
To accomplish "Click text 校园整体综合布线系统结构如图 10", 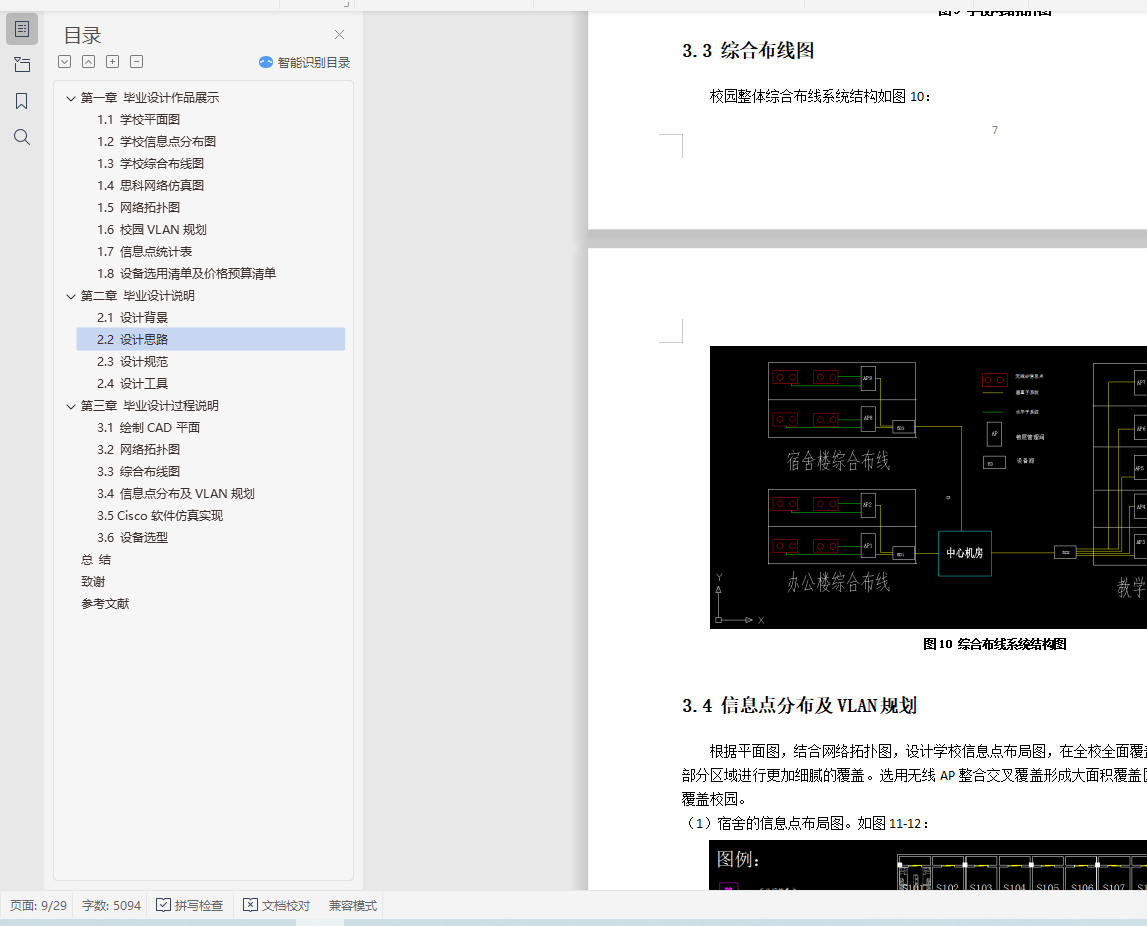I will click(819, 97).
